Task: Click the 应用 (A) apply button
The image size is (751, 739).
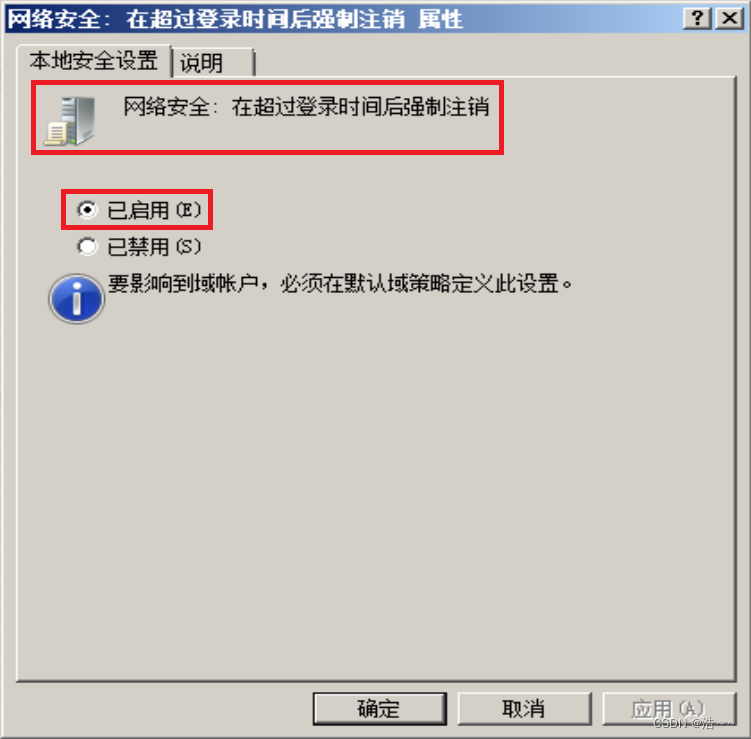Action: pyautogui.click(x=669, y=708)
